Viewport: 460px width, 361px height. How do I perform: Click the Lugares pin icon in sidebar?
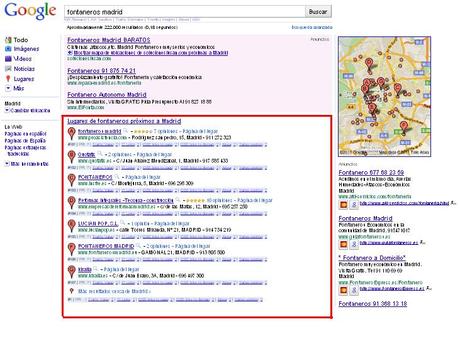coord(8,79)
